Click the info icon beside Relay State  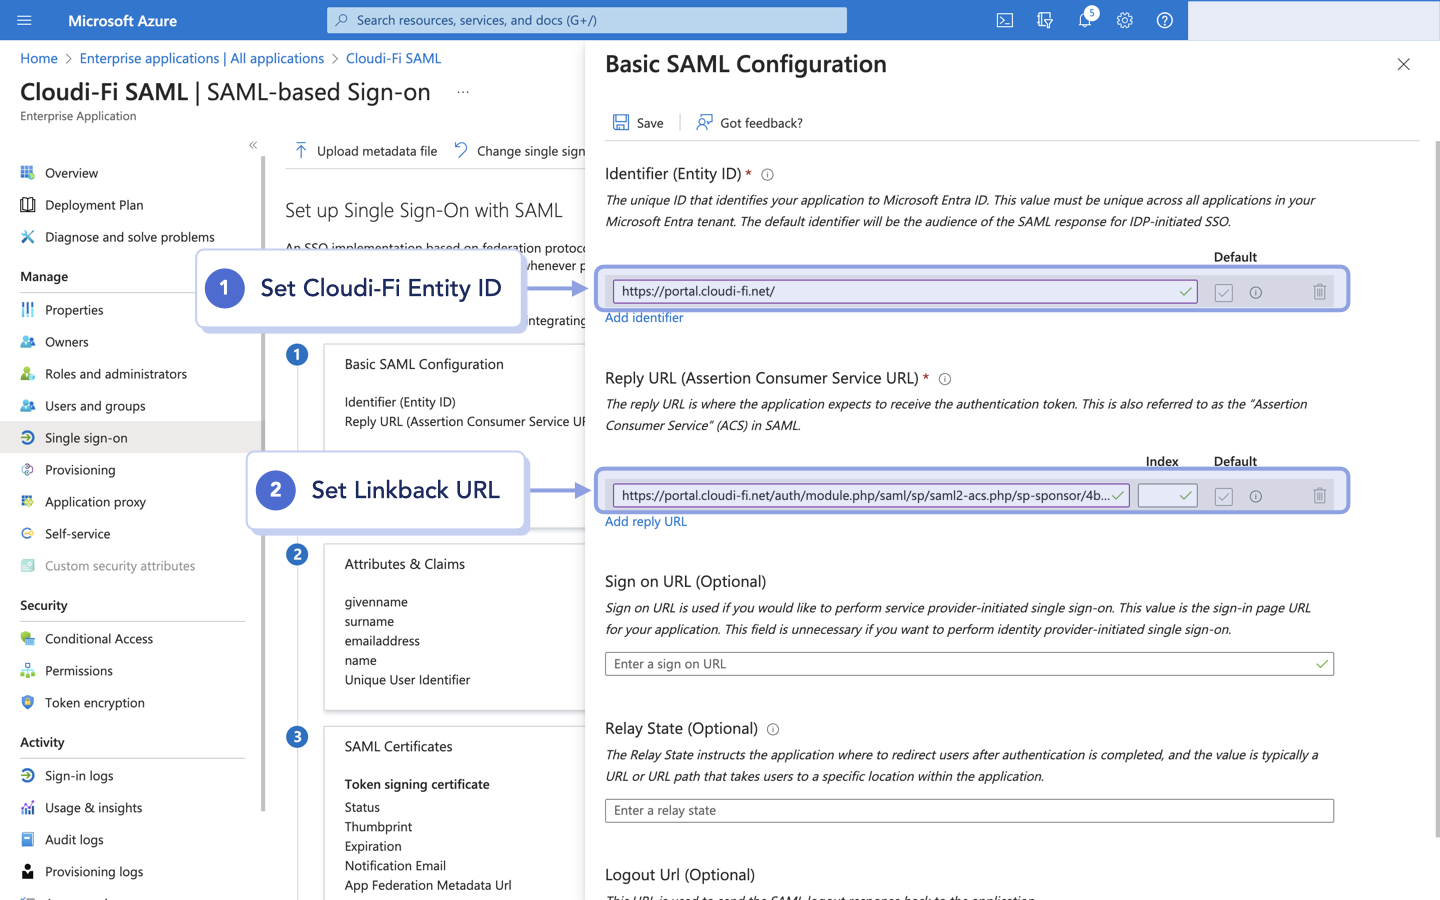coord(772,728)
